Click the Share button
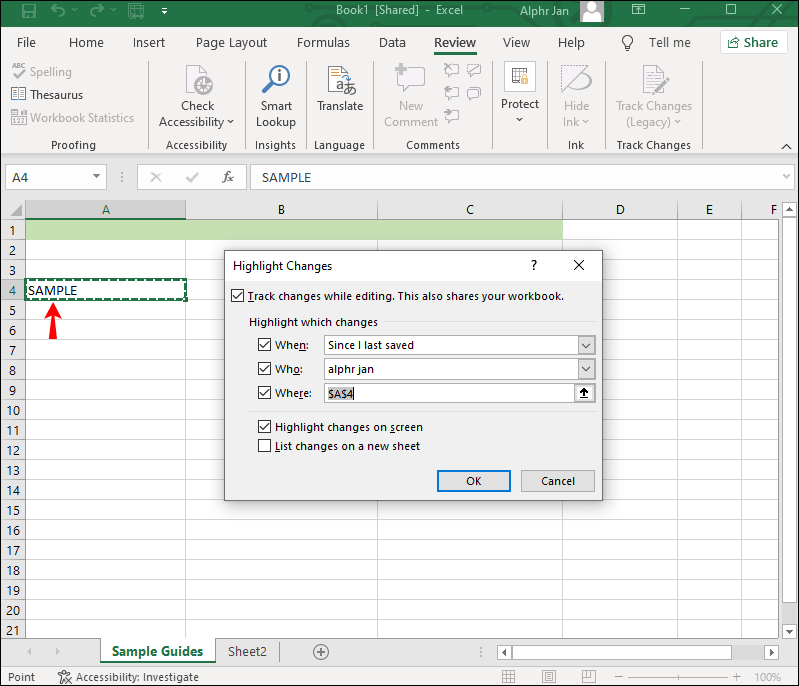Screen dimensions: 799x686 [753, 42]
